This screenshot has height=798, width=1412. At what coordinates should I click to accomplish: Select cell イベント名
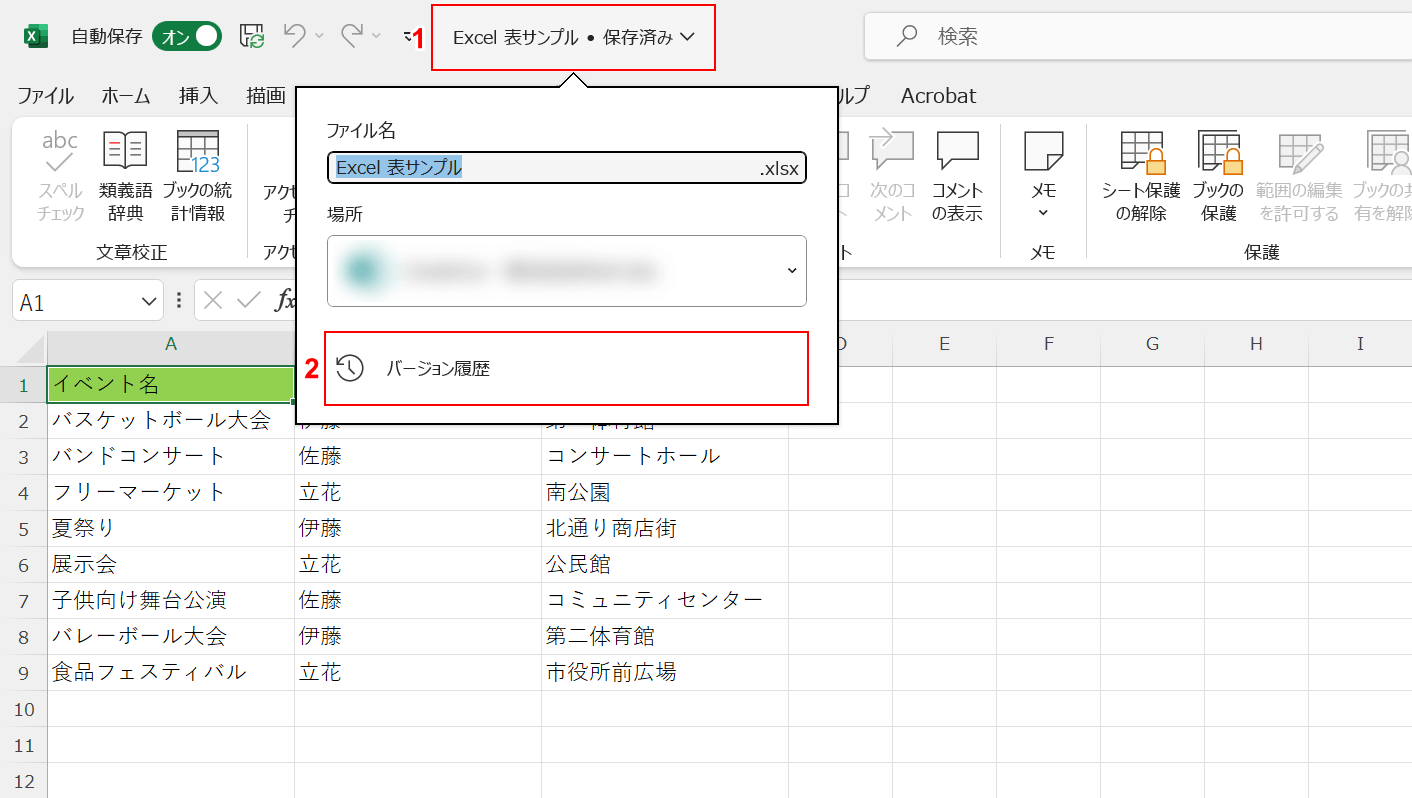coord(171,384)
